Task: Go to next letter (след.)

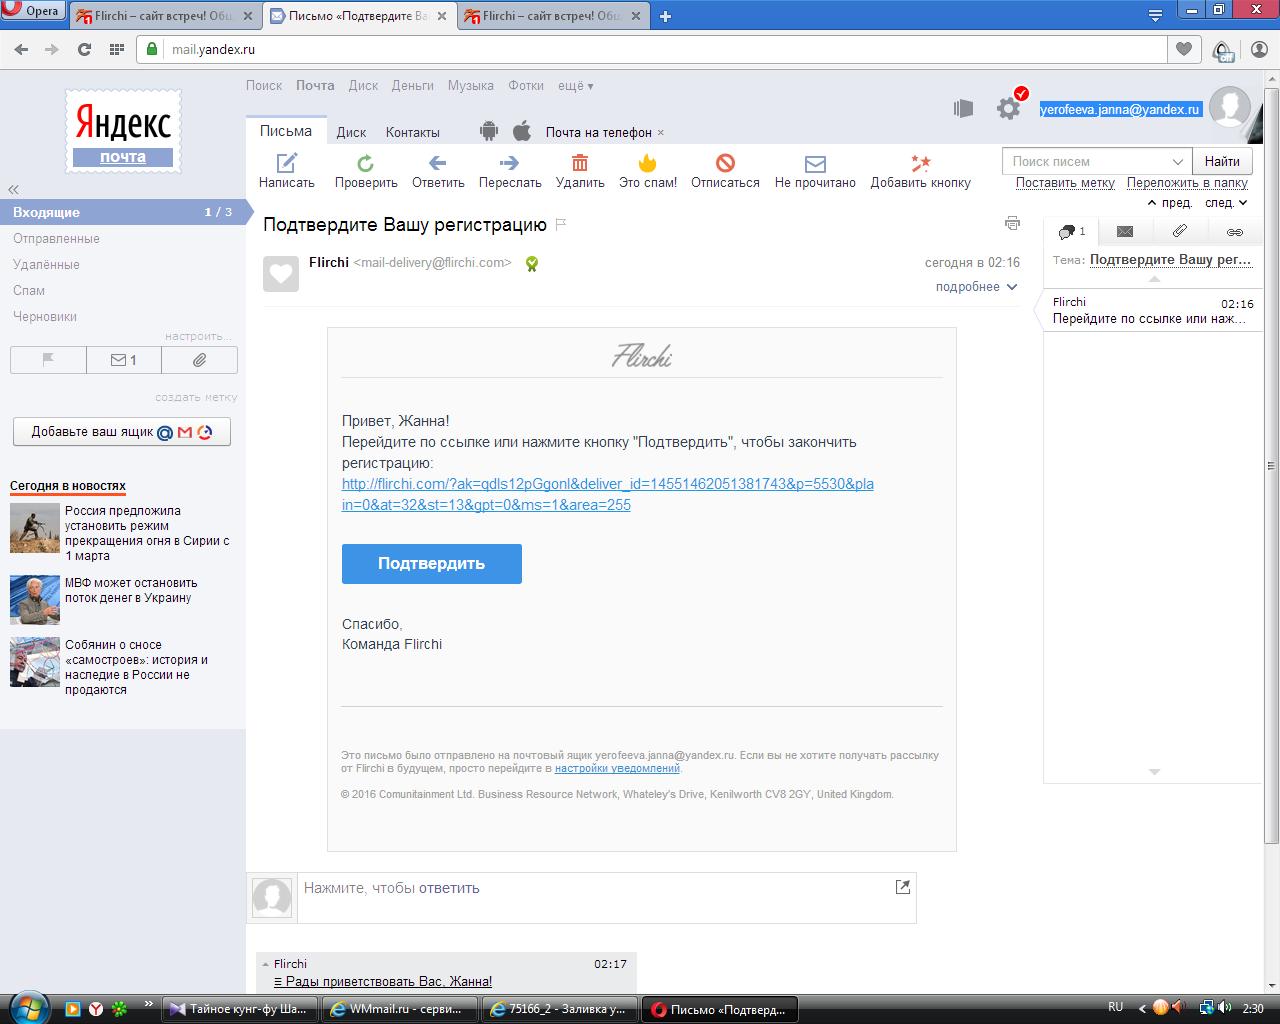Action: (1226, 203)
